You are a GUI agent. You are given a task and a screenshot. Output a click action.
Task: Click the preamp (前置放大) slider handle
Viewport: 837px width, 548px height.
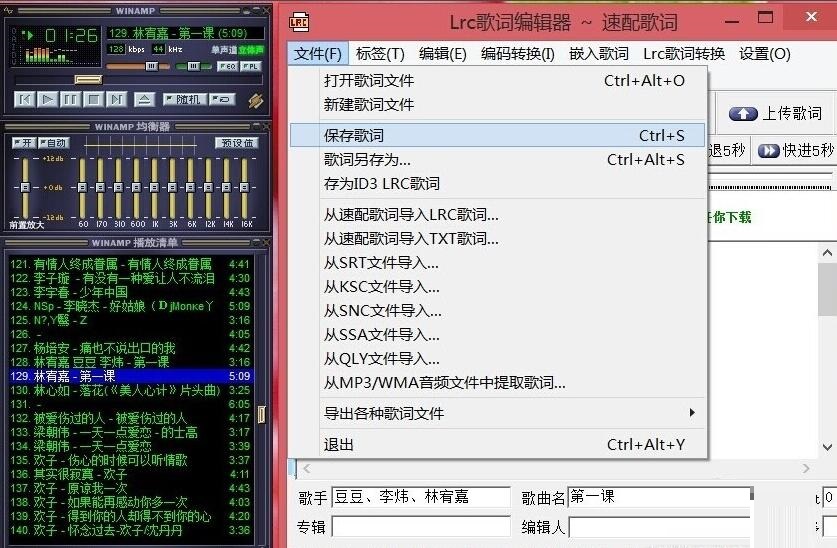click(x=25, y=187)
